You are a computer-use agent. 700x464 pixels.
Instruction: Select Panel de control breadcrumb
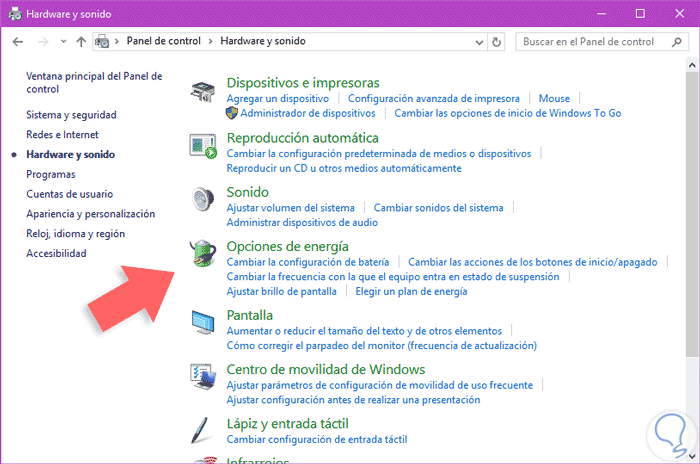163,41
